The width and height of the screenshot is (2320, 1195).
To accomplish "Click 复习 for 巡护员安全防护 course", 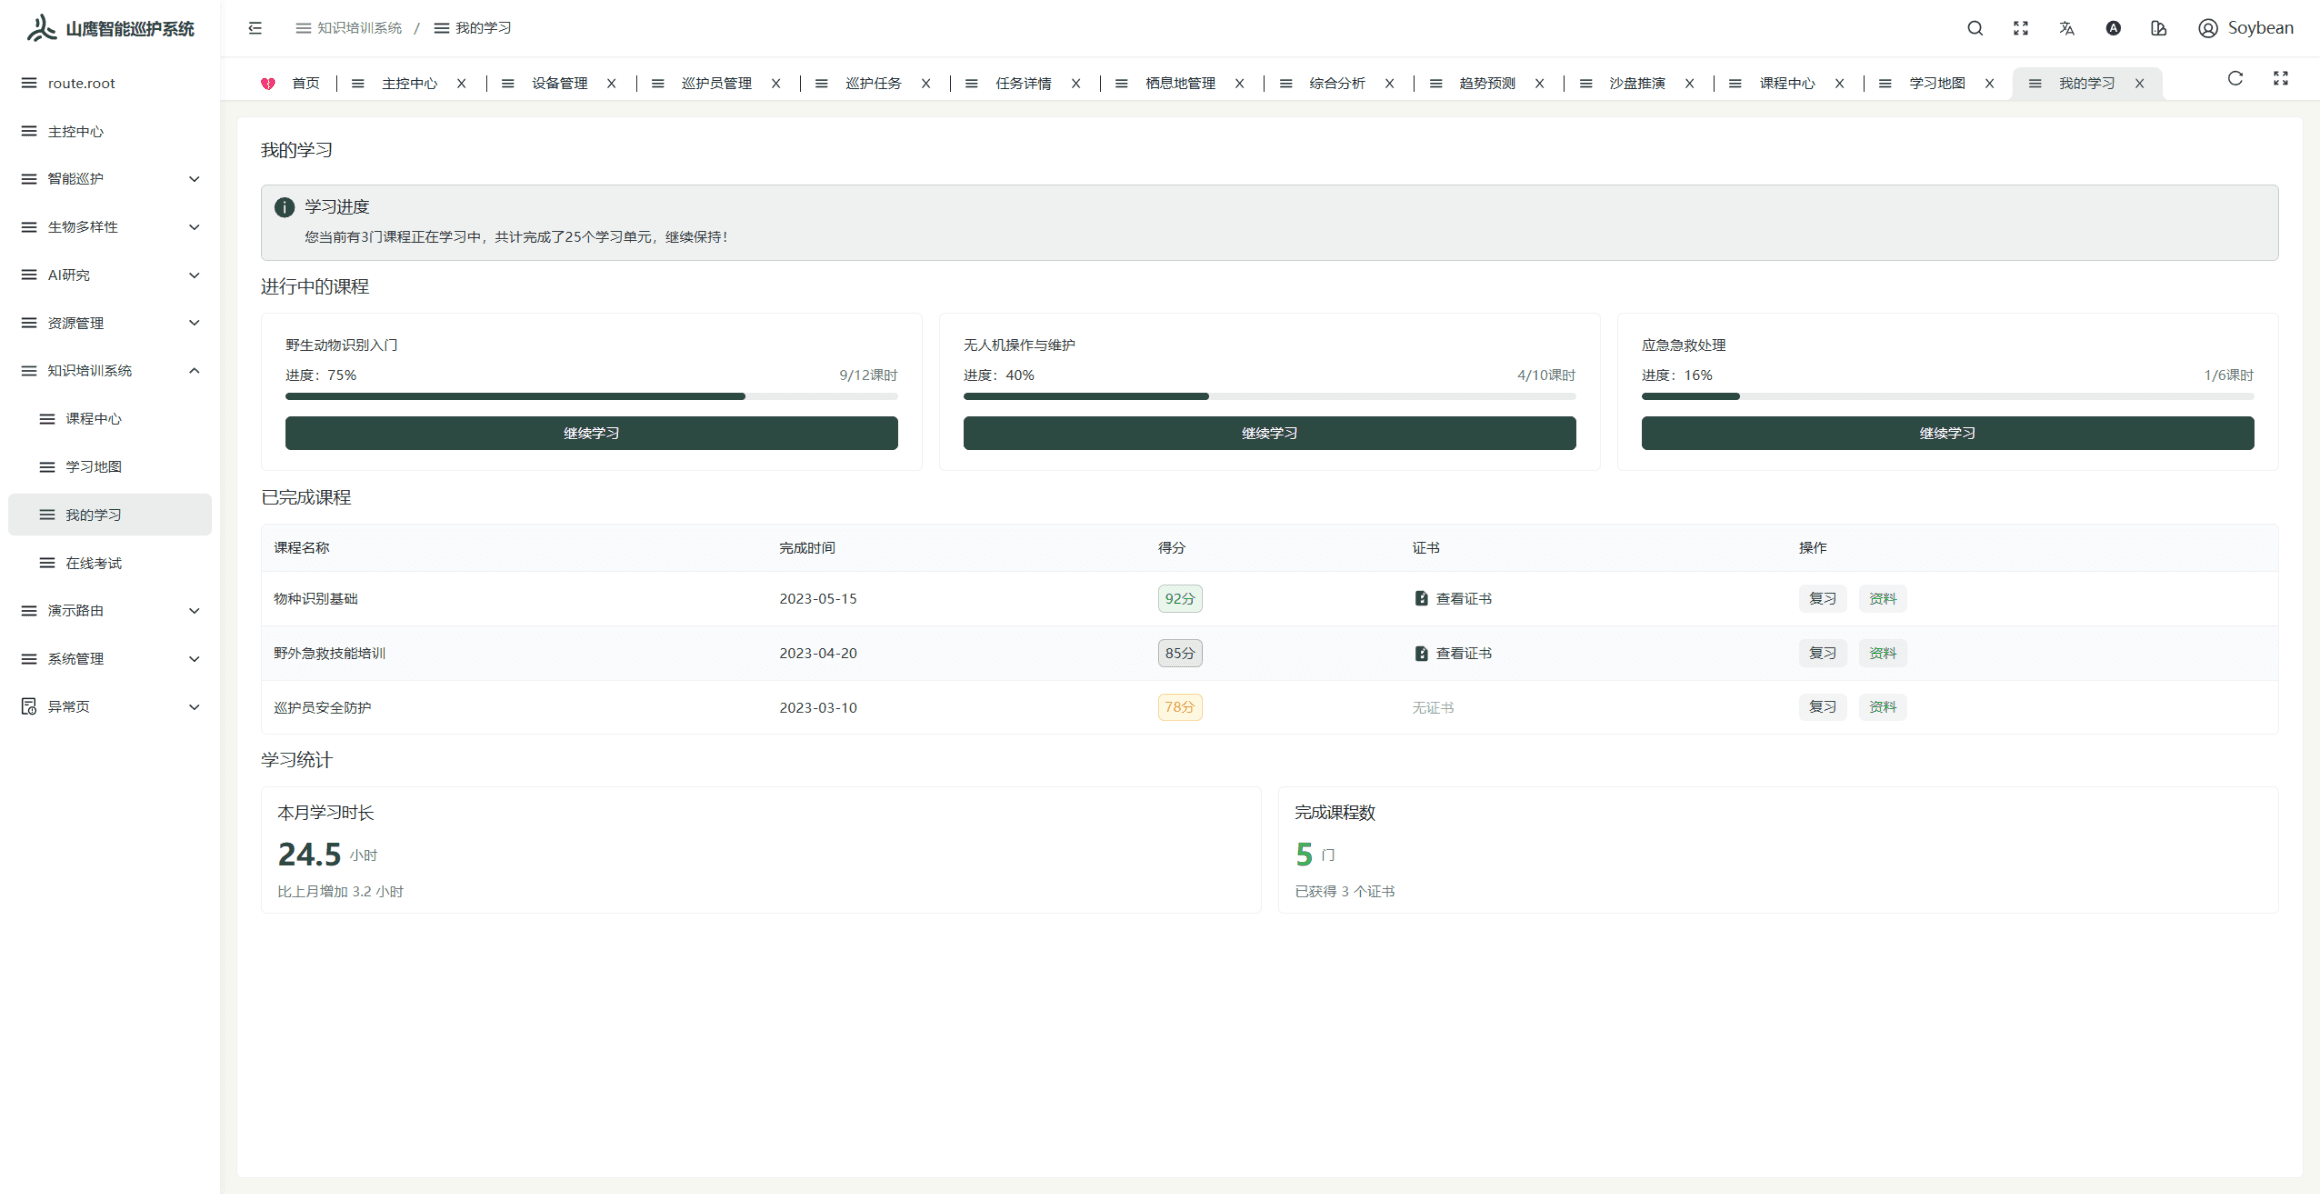I will [x=1821, y=707].
